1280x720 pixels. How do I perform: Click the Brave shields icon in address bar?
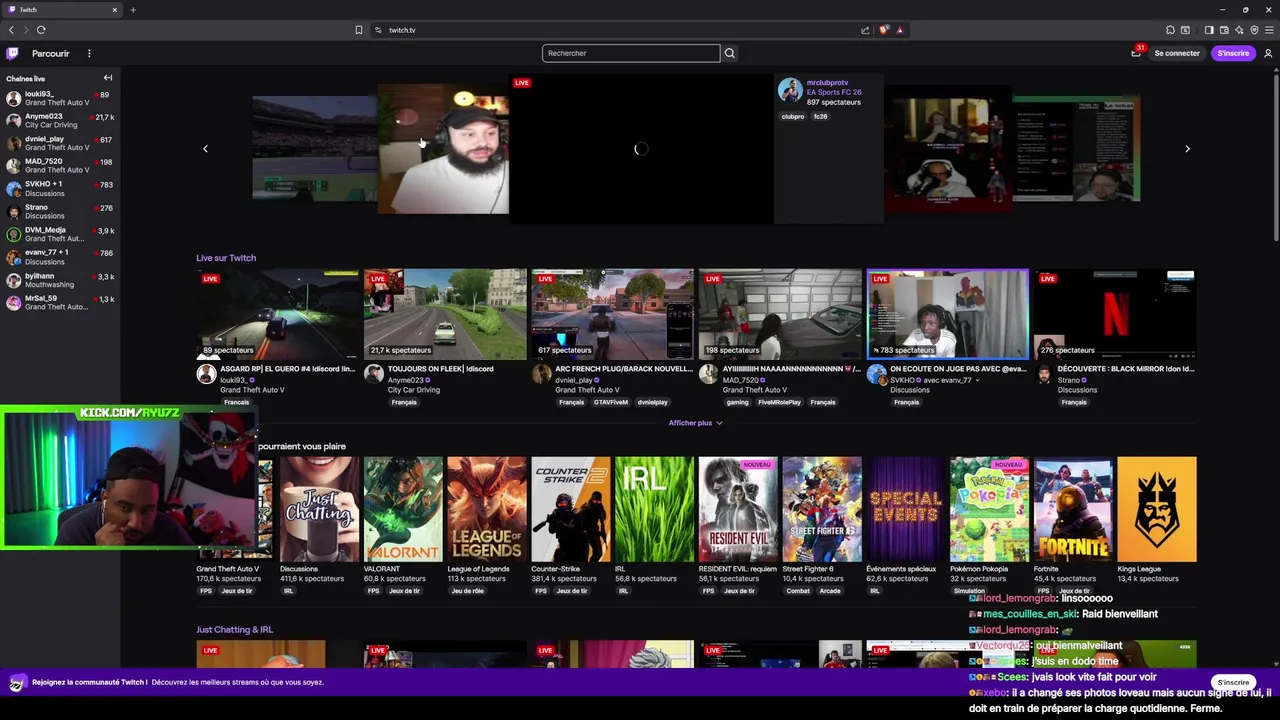tap(883, 30)
